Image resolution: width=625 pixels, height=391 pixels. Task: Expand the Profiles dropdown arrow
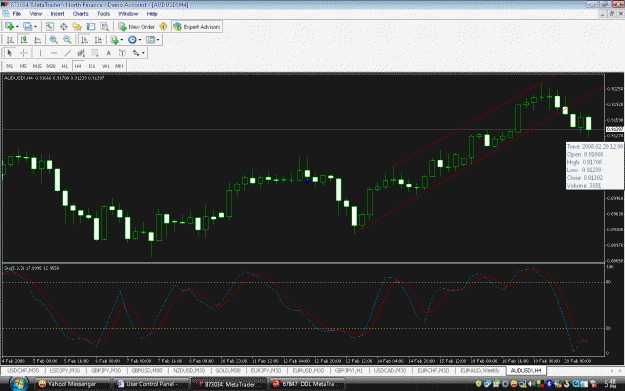click(x=35, y=27)
